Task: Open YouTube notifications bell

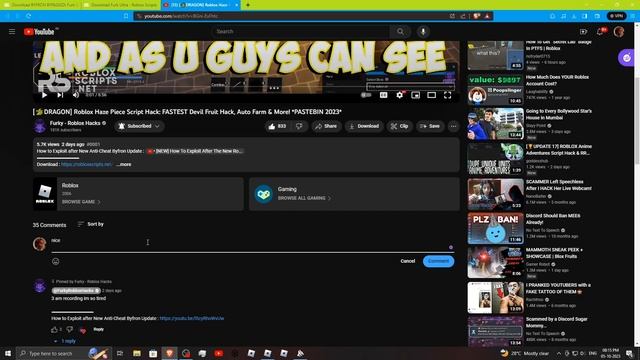Action: click(600, 31)
